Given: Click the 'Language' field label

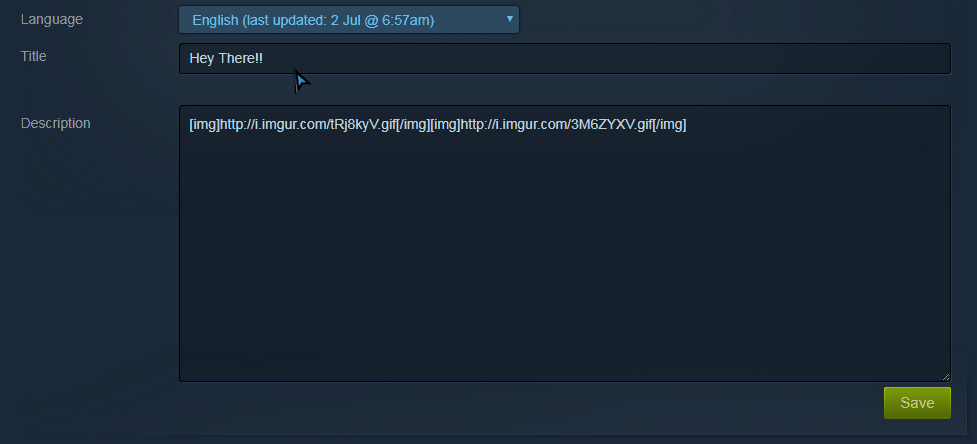Looking at the screenshot, I should click(x=52, y=19).
